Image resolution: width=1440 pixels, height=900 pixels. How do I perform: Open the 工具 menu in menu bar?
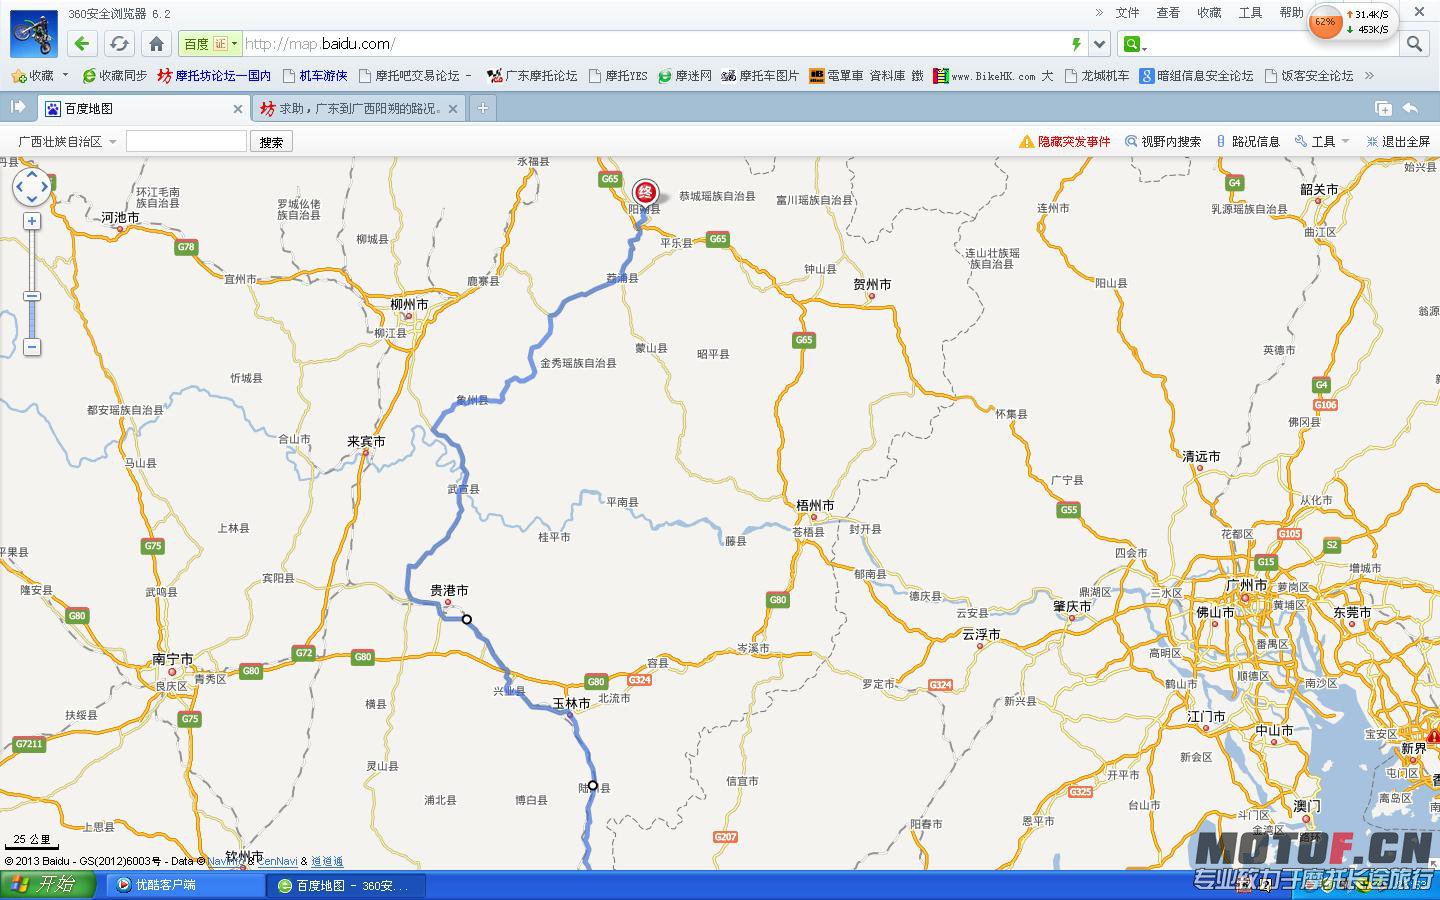click(x=1250, y=13)
